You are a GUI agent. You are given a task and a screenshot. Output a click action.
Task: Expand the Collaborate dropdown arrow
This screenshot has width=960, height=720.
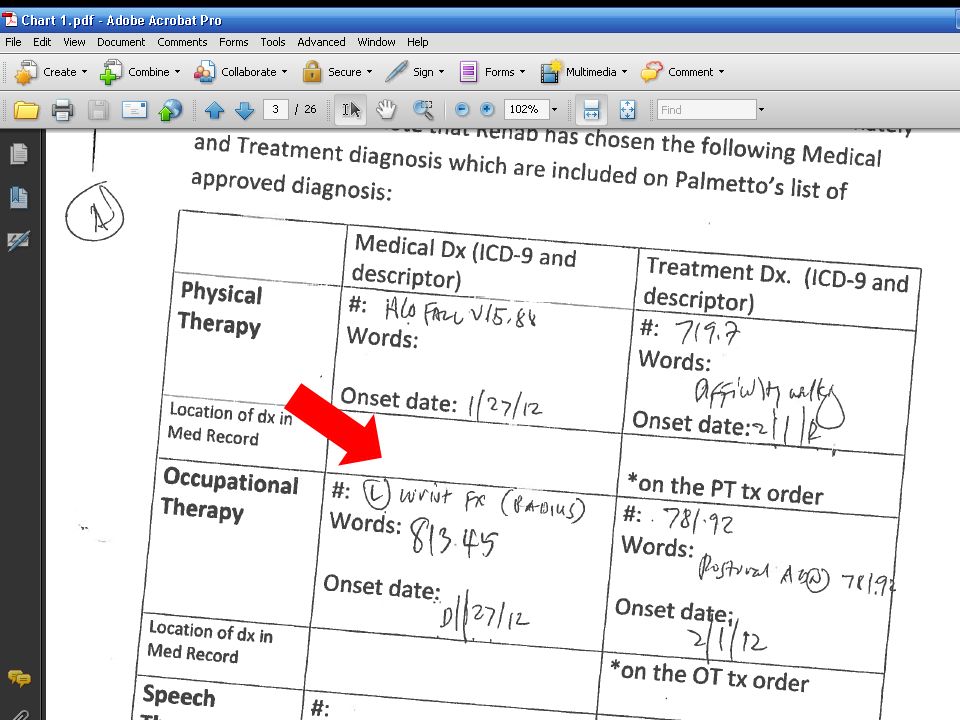[285, 72]
